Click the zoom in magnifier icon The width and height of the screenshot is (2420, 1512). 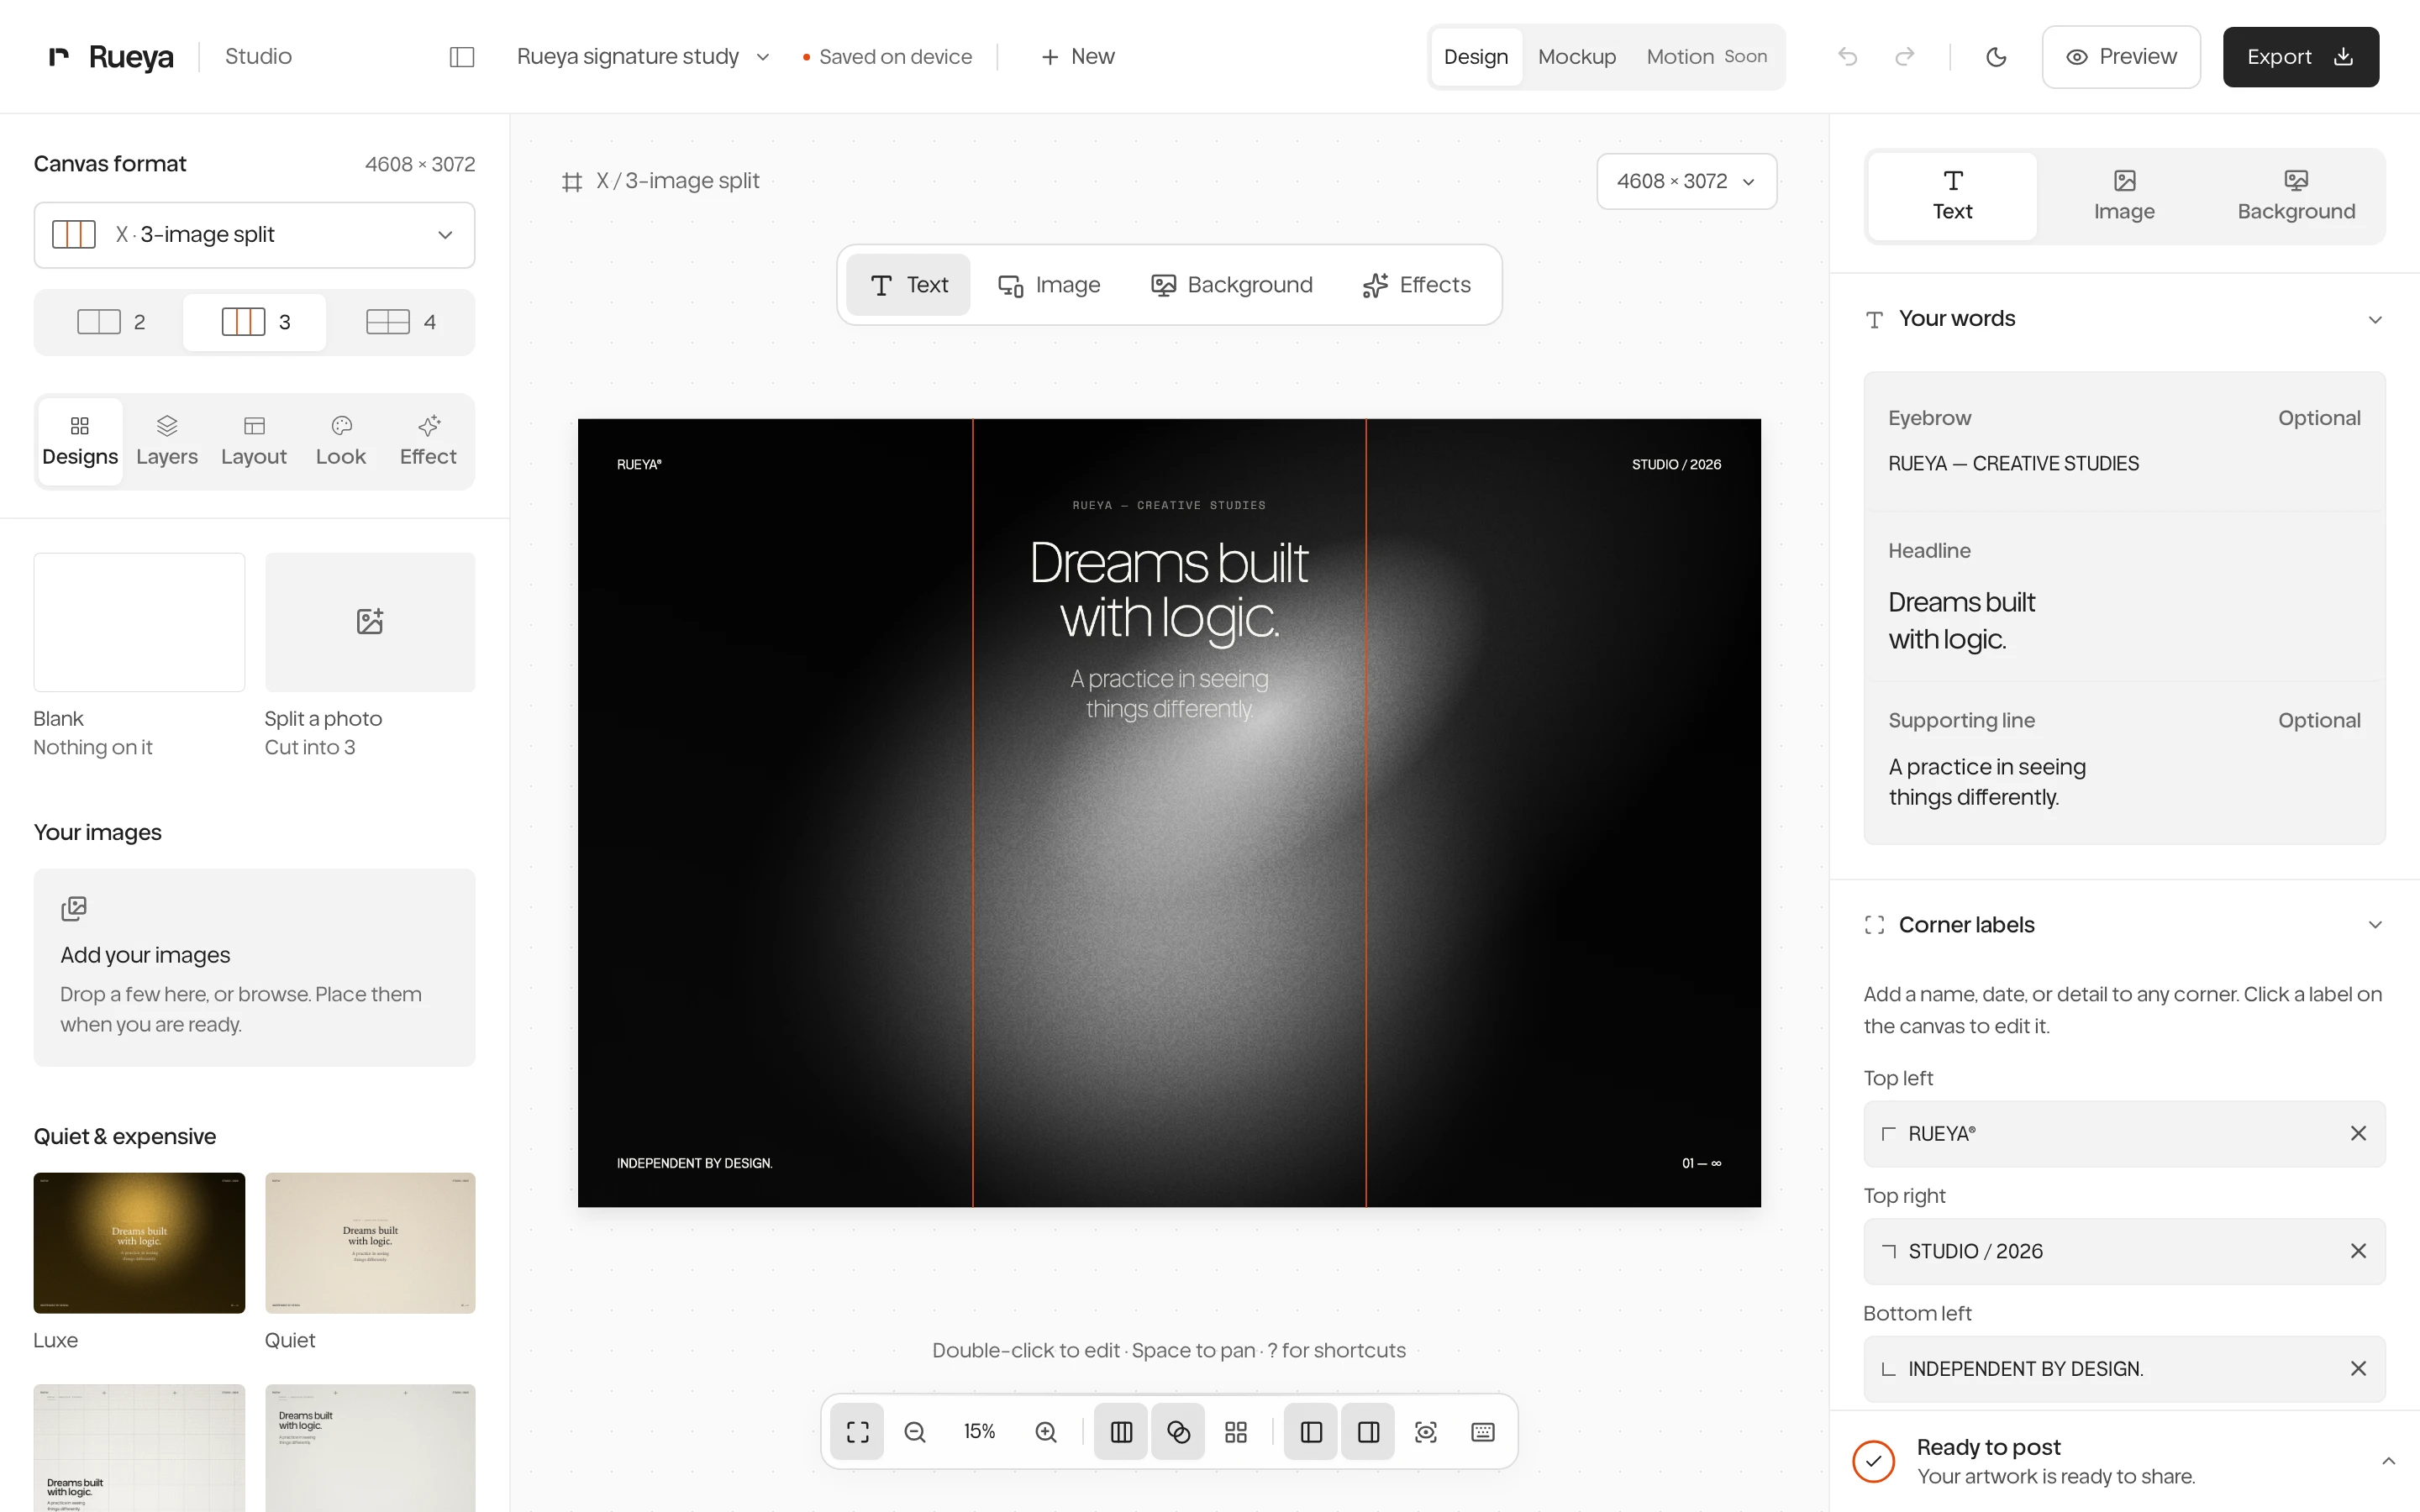[x=1046, y=1432]
